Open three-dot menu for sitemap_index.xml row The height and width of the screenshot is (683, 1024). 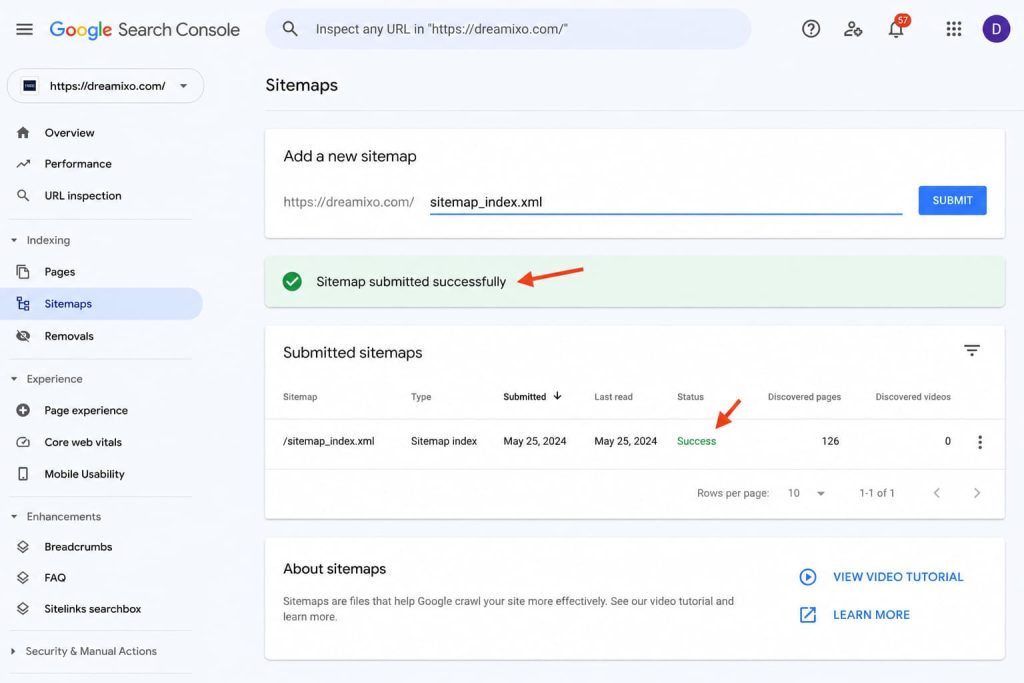coord(980,442)
